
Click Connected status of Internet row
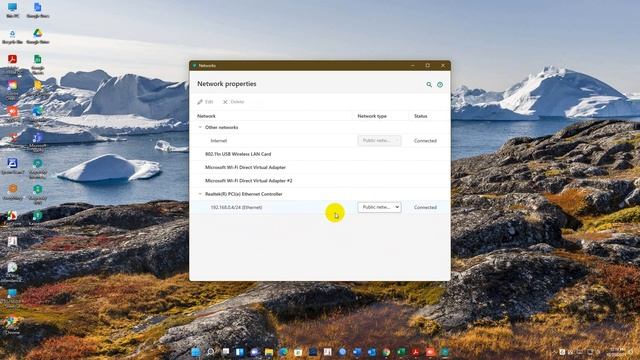(x=425, y=140)
